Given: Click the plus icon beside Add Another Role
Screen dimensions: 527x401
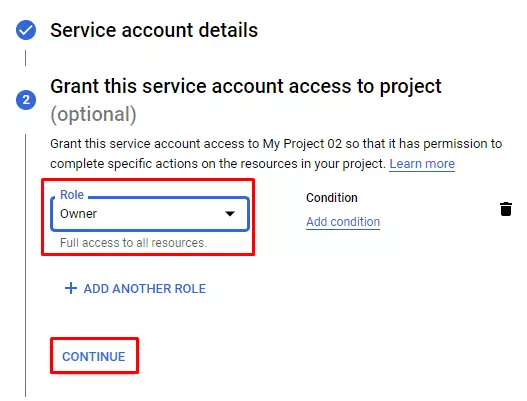Looking at the screenshot, I should 71,288.
